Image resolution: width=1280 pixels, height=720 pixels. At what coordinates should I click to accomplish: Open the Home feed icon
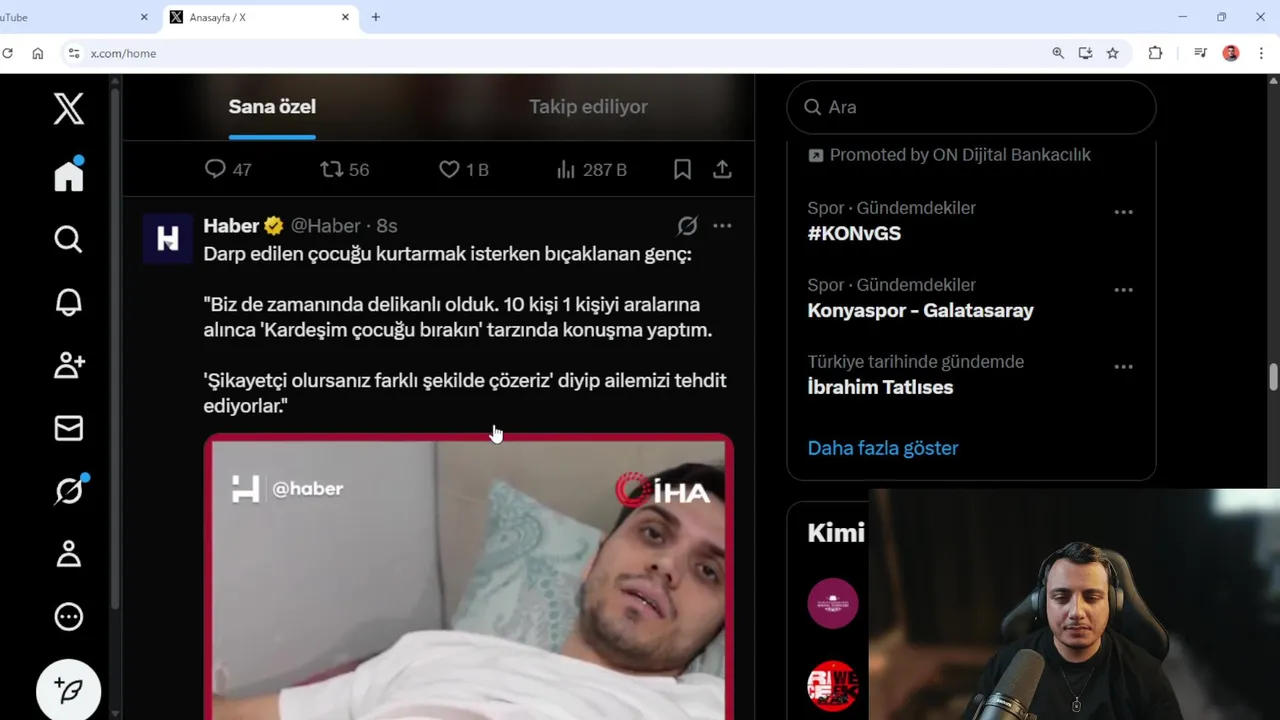tap(69, 175)
